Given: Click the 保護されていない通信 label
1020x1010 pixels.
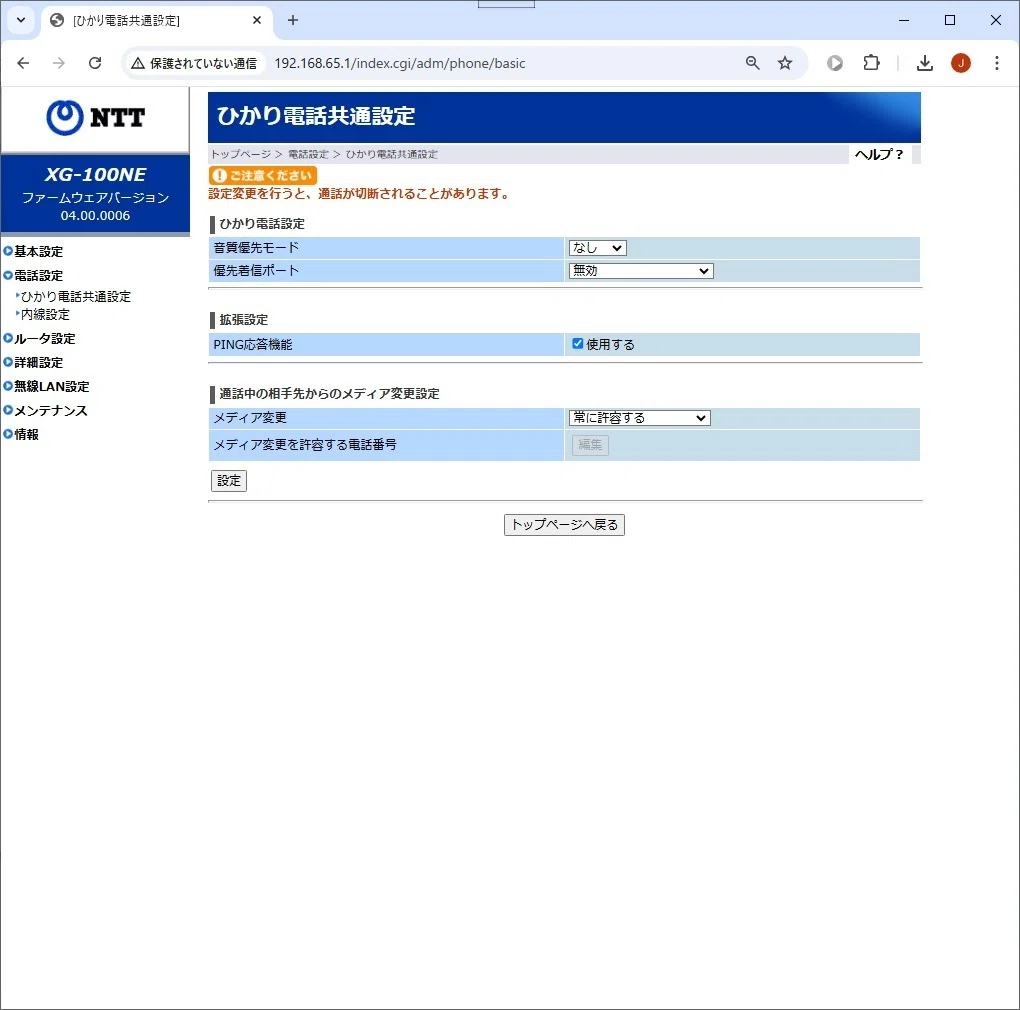Looking at the screenshot, I should coord(203,63).
